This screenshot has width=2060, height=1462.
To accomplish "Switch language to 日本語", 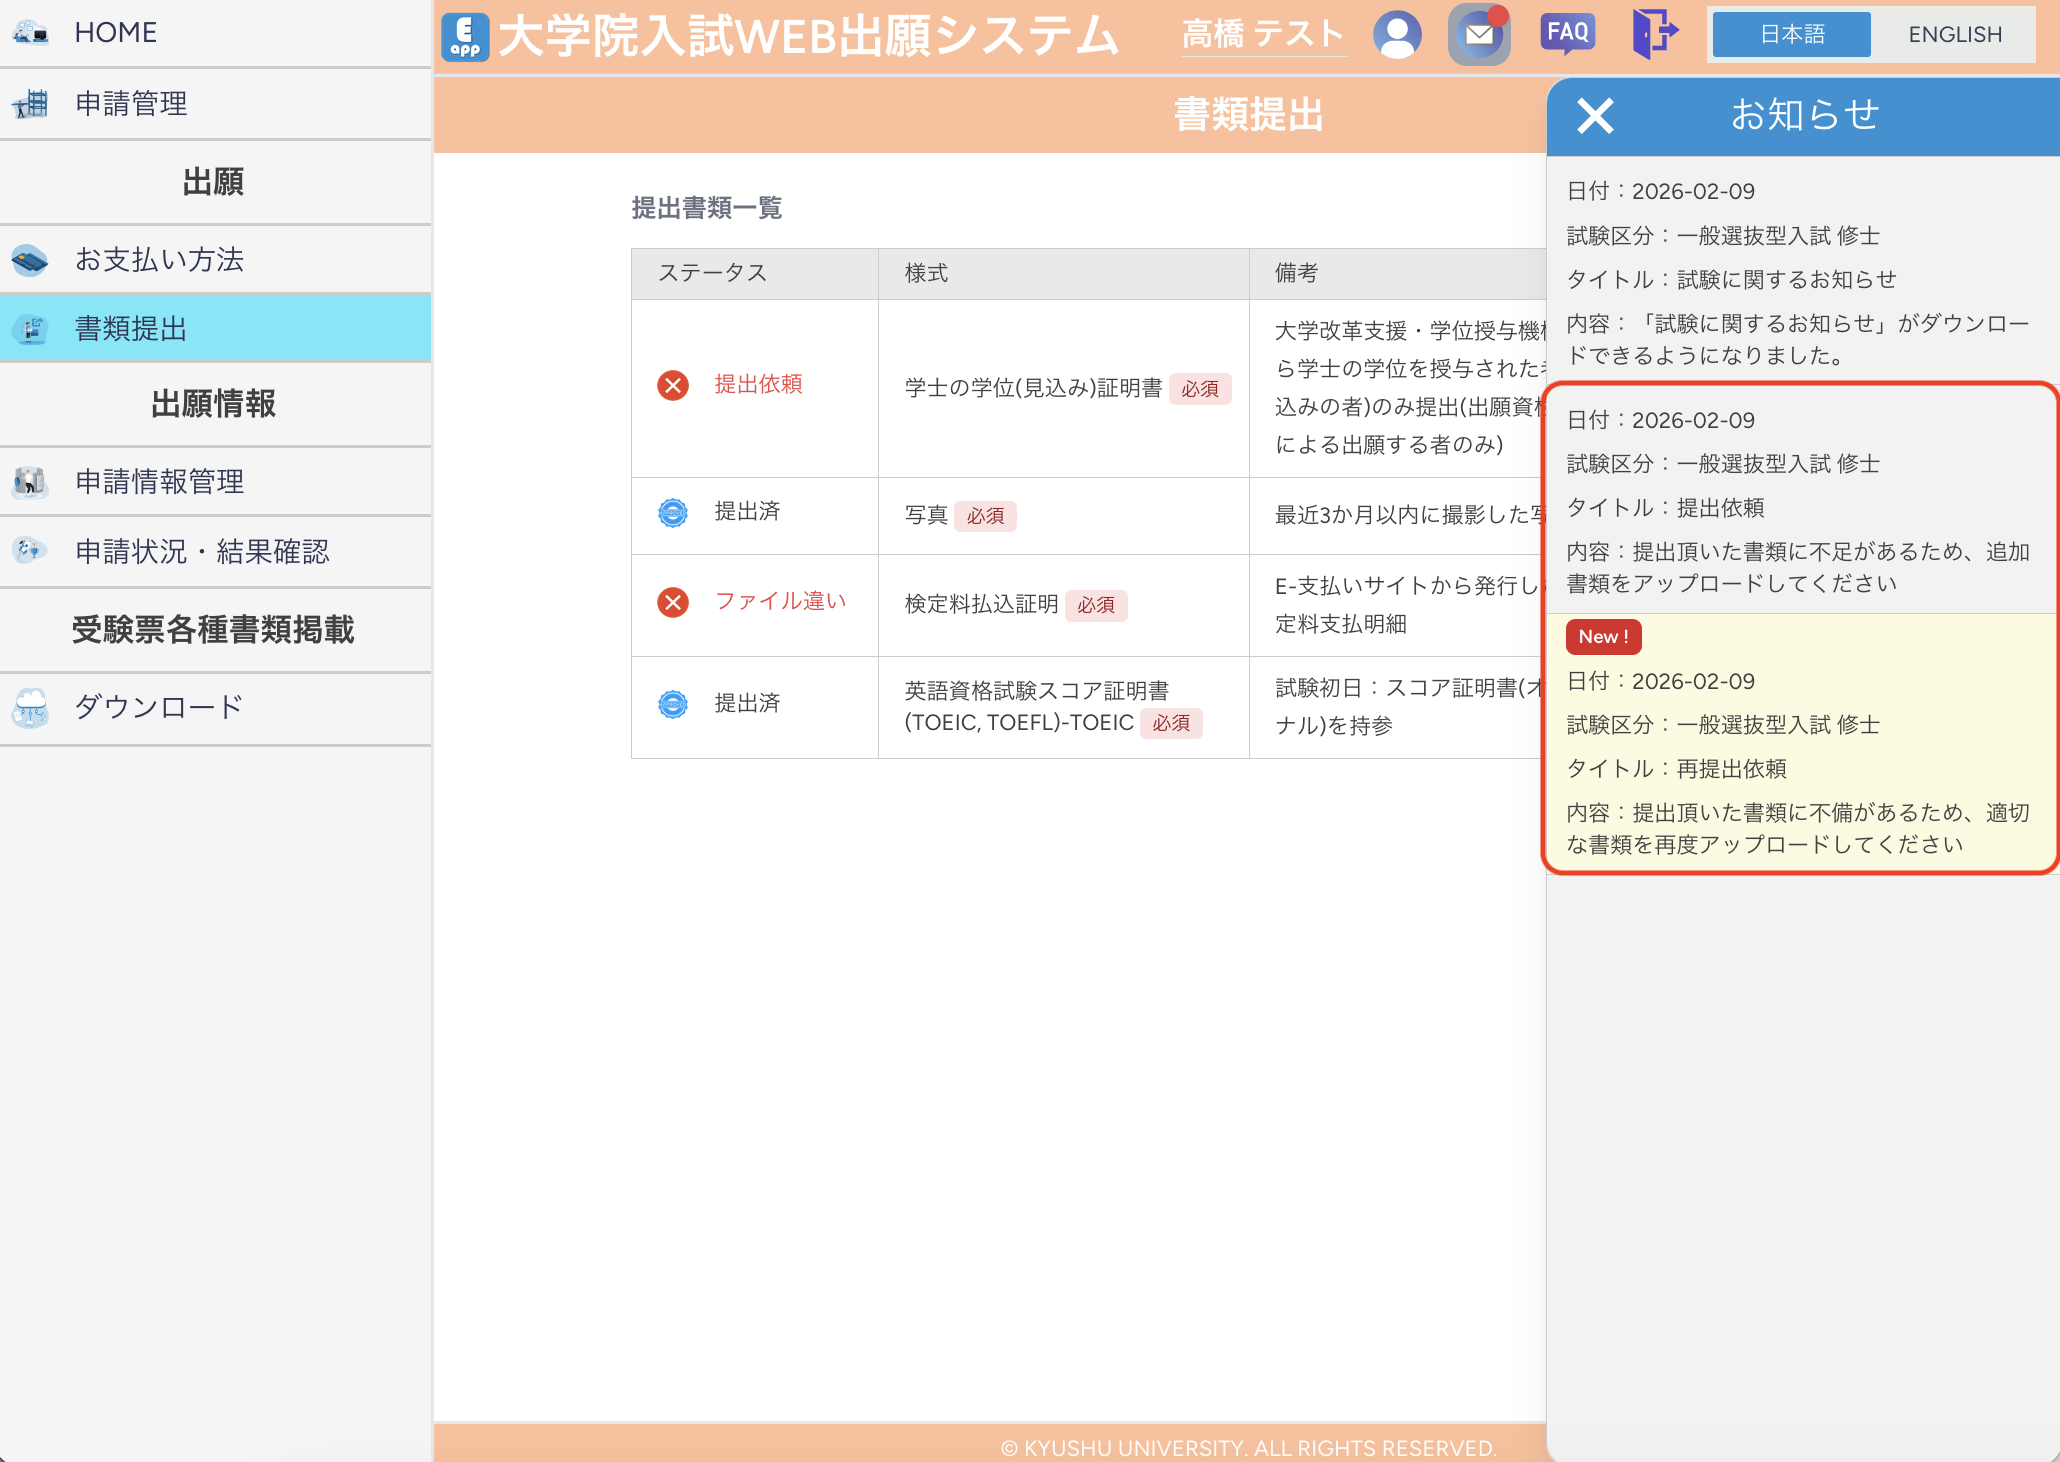I will [1791, 35].
